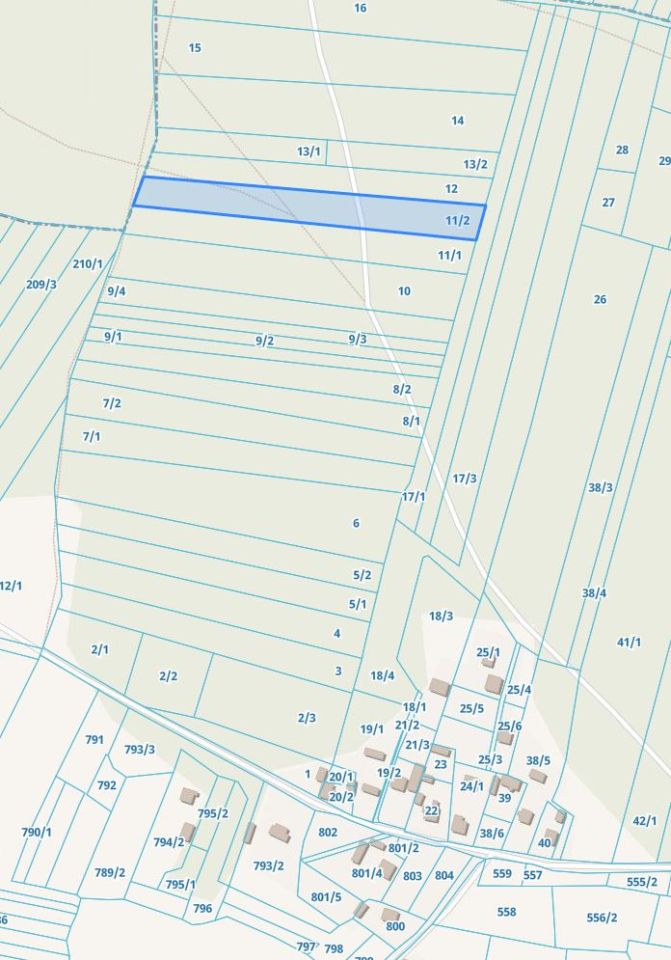Click parcel label 9/1
The width and height of the screenshot is (671, 960).
coord(113,337)
